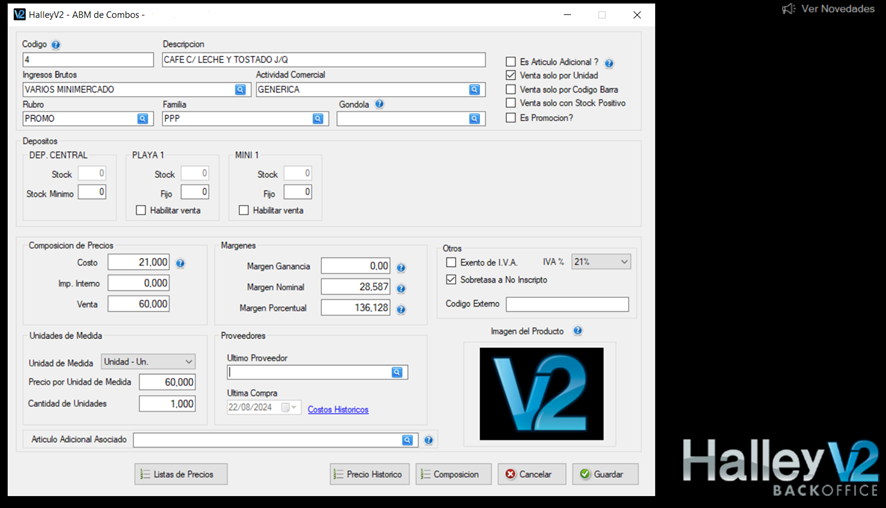Close the ABM de Combos window
This screenshot has width=886, height=508.
[x=637, y=15]
